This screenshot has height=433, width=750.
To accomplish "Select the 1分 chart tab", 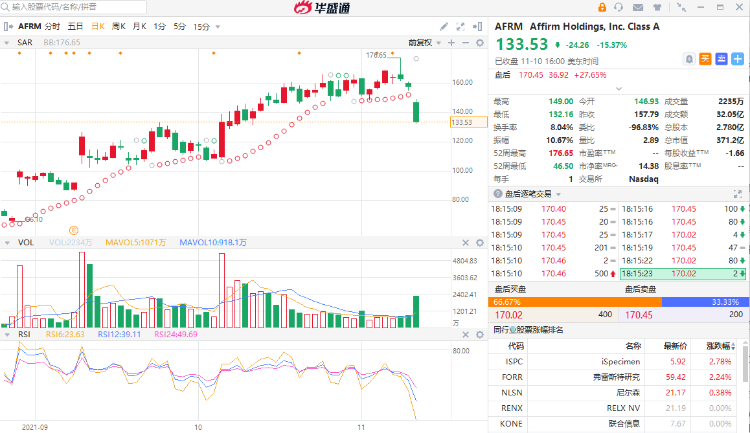I will [159, 26].
